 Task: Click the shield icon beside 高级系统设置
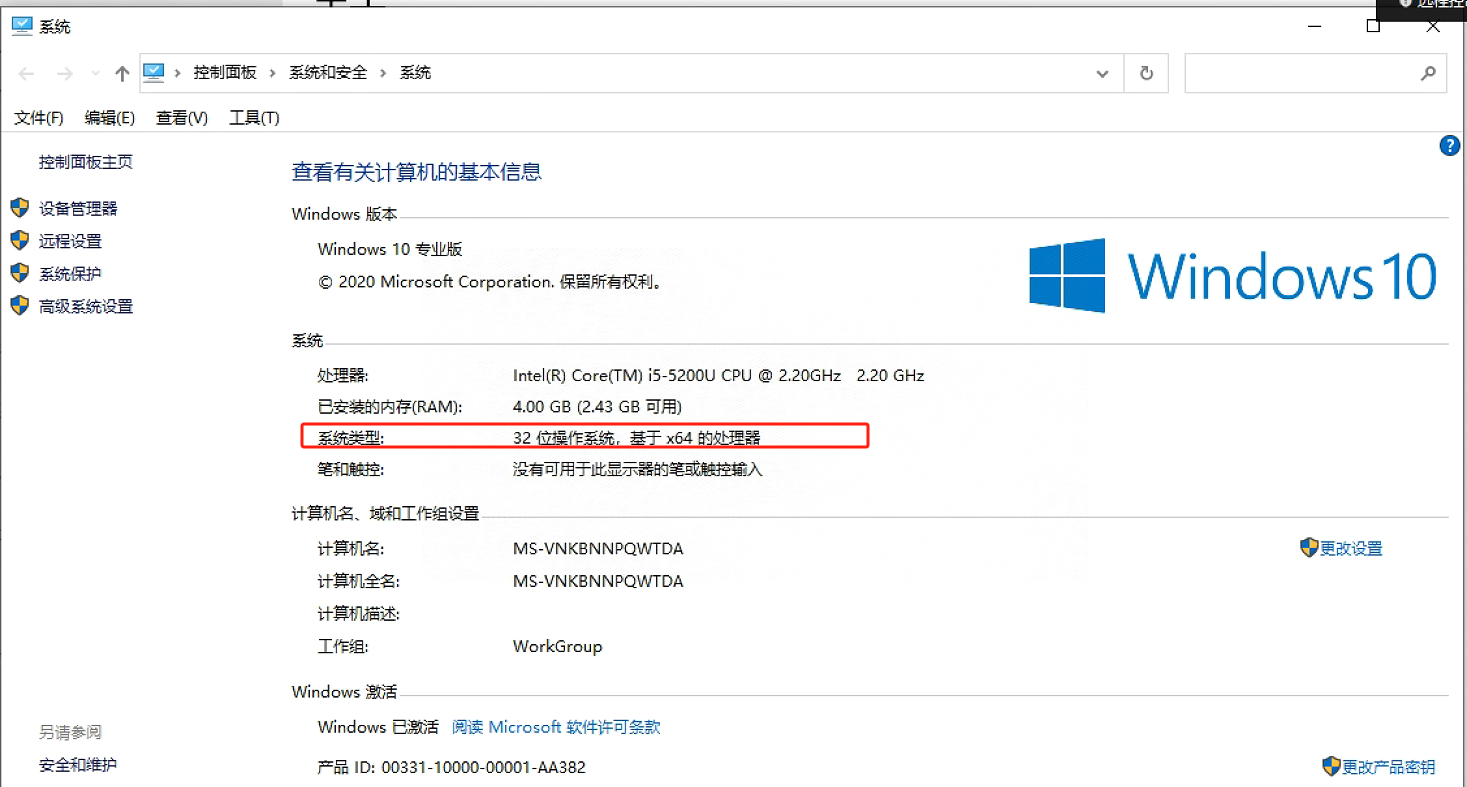(19, 306)
